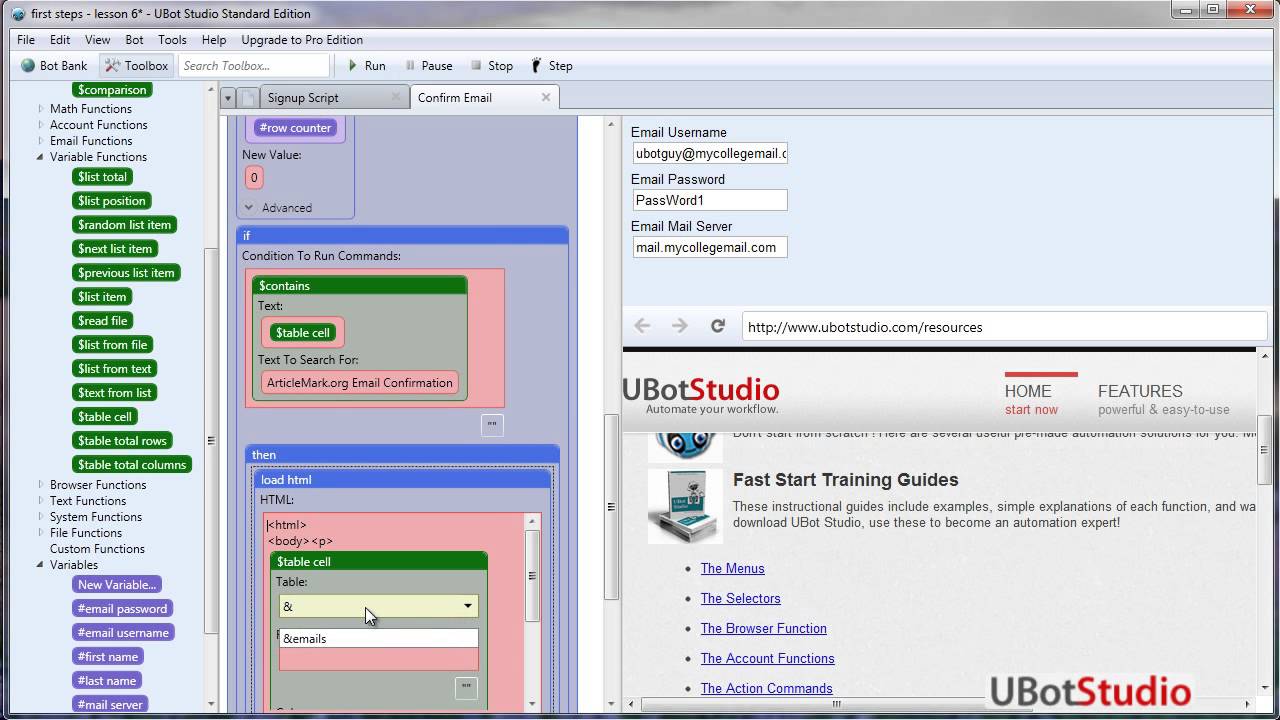Click the Email Password field
Viewport: 1280px width, 720px height.
point(710,200)
